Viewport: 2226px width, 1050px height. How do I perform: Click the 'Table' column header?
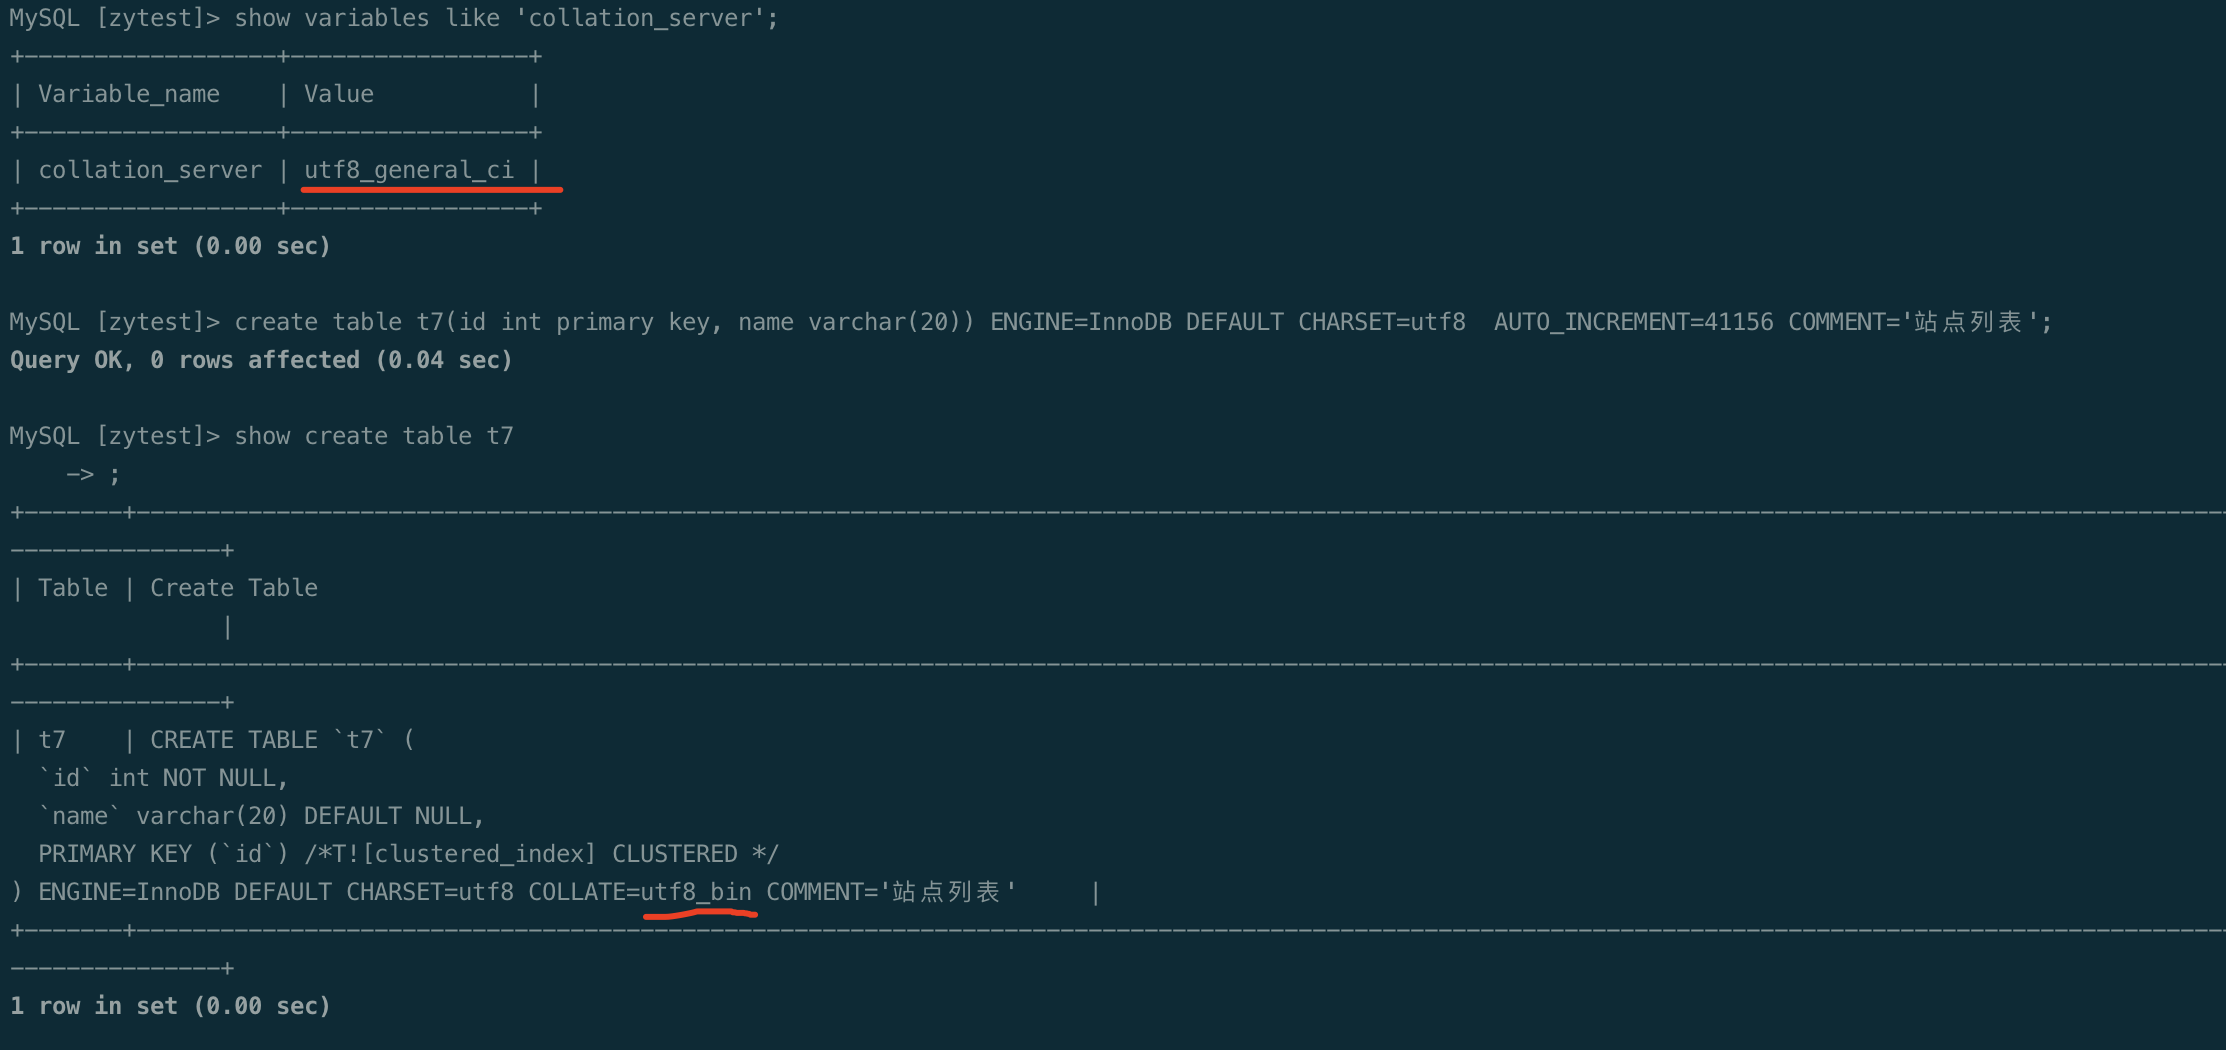pos(73,588)
